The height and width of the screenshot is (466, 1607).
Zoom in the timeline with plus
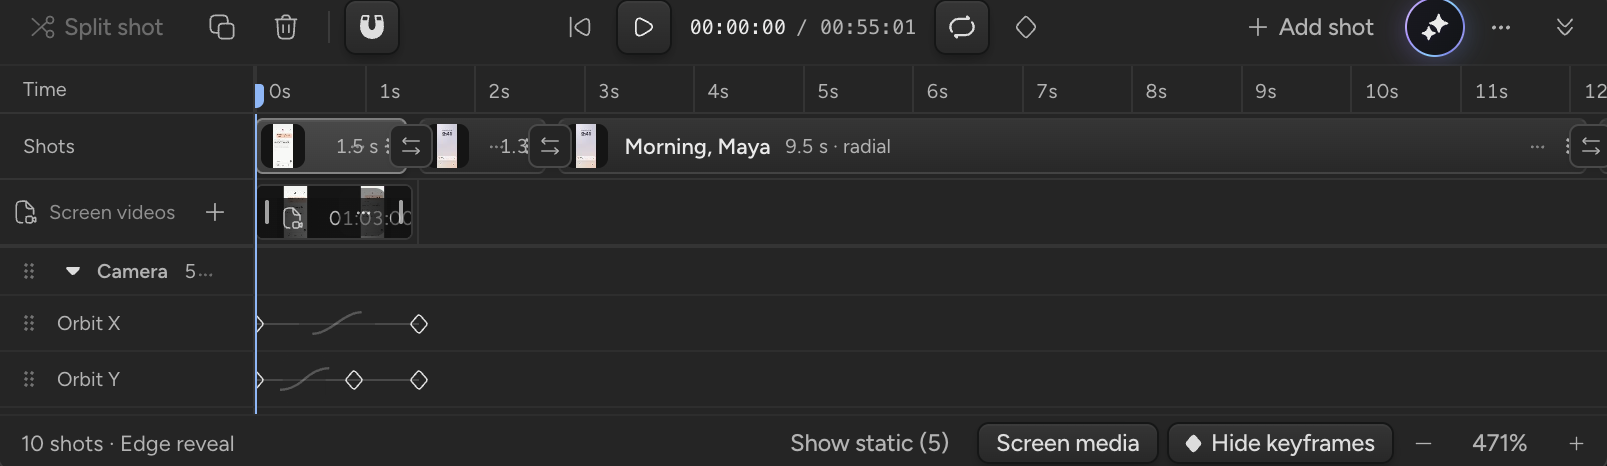[x=1576, y=443]
